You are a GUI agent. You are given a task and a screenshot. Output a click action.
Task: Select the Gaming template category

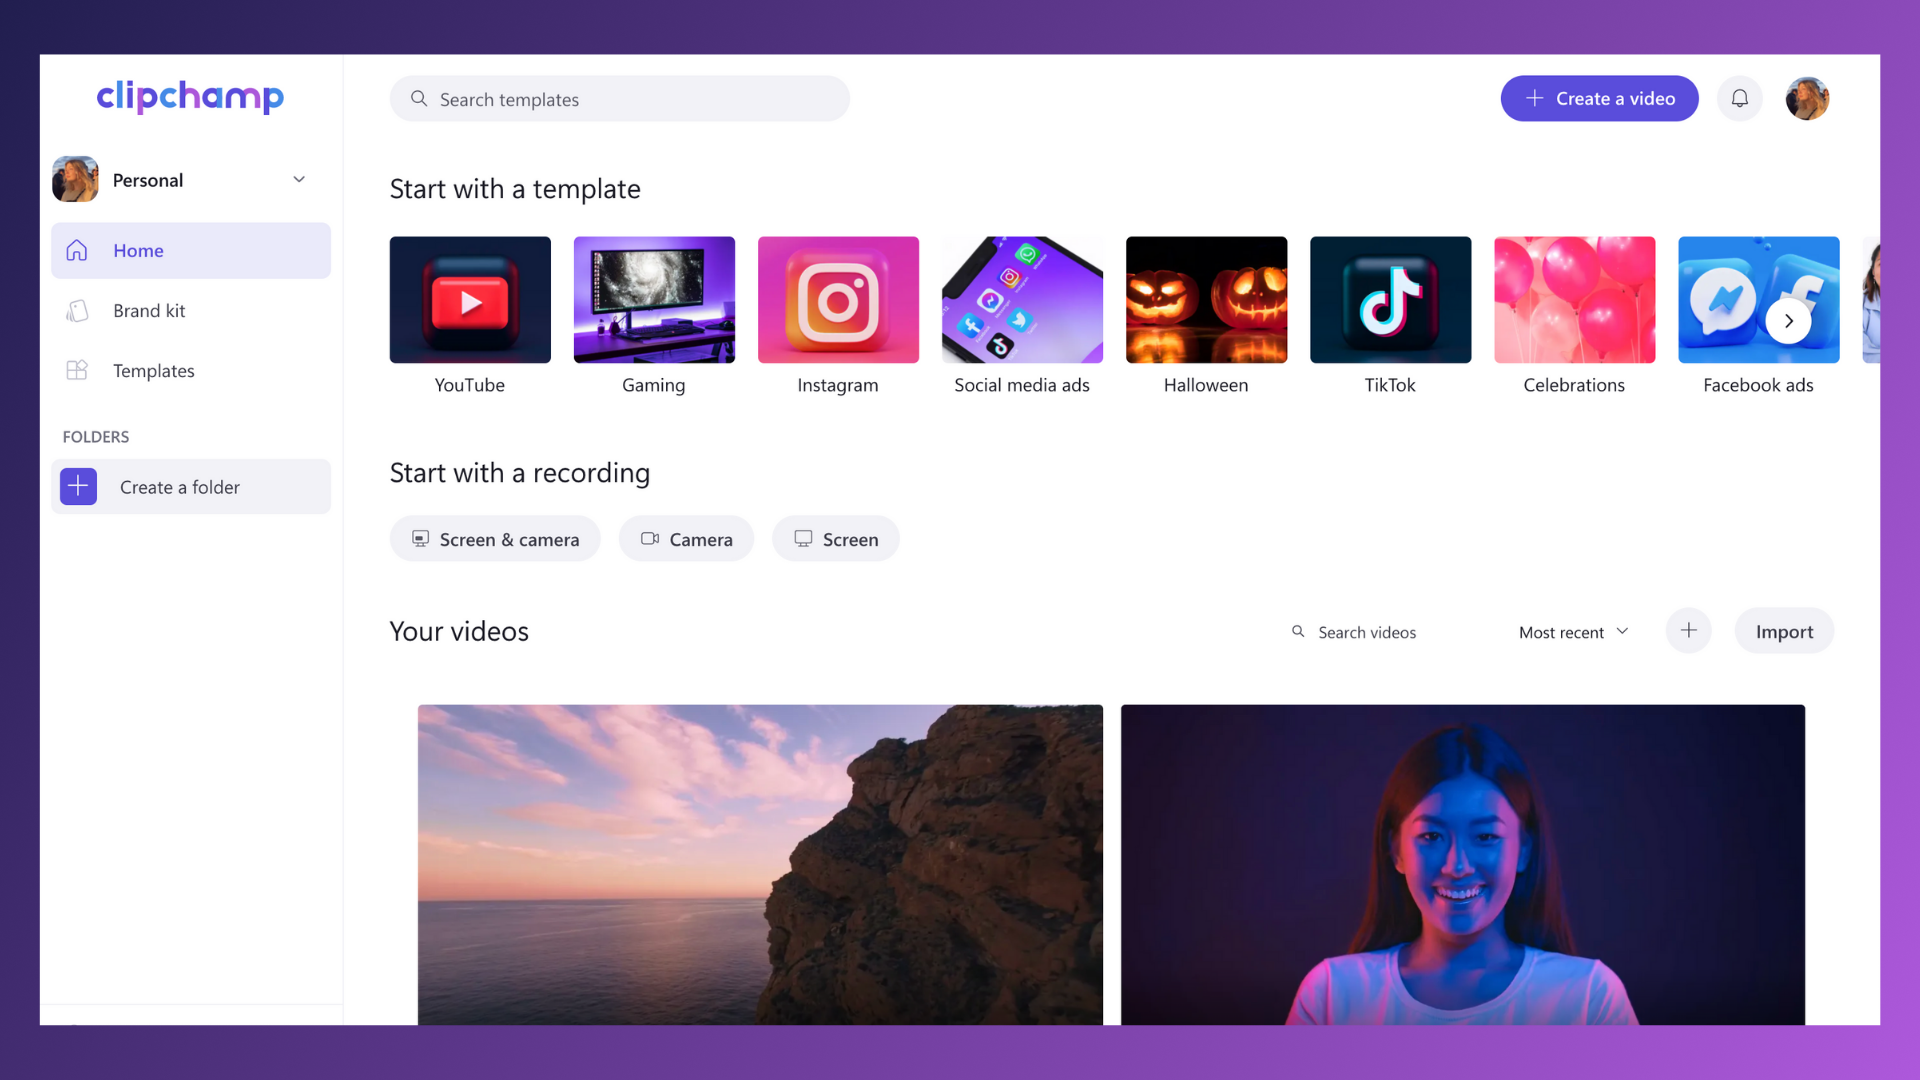[654, 300]
